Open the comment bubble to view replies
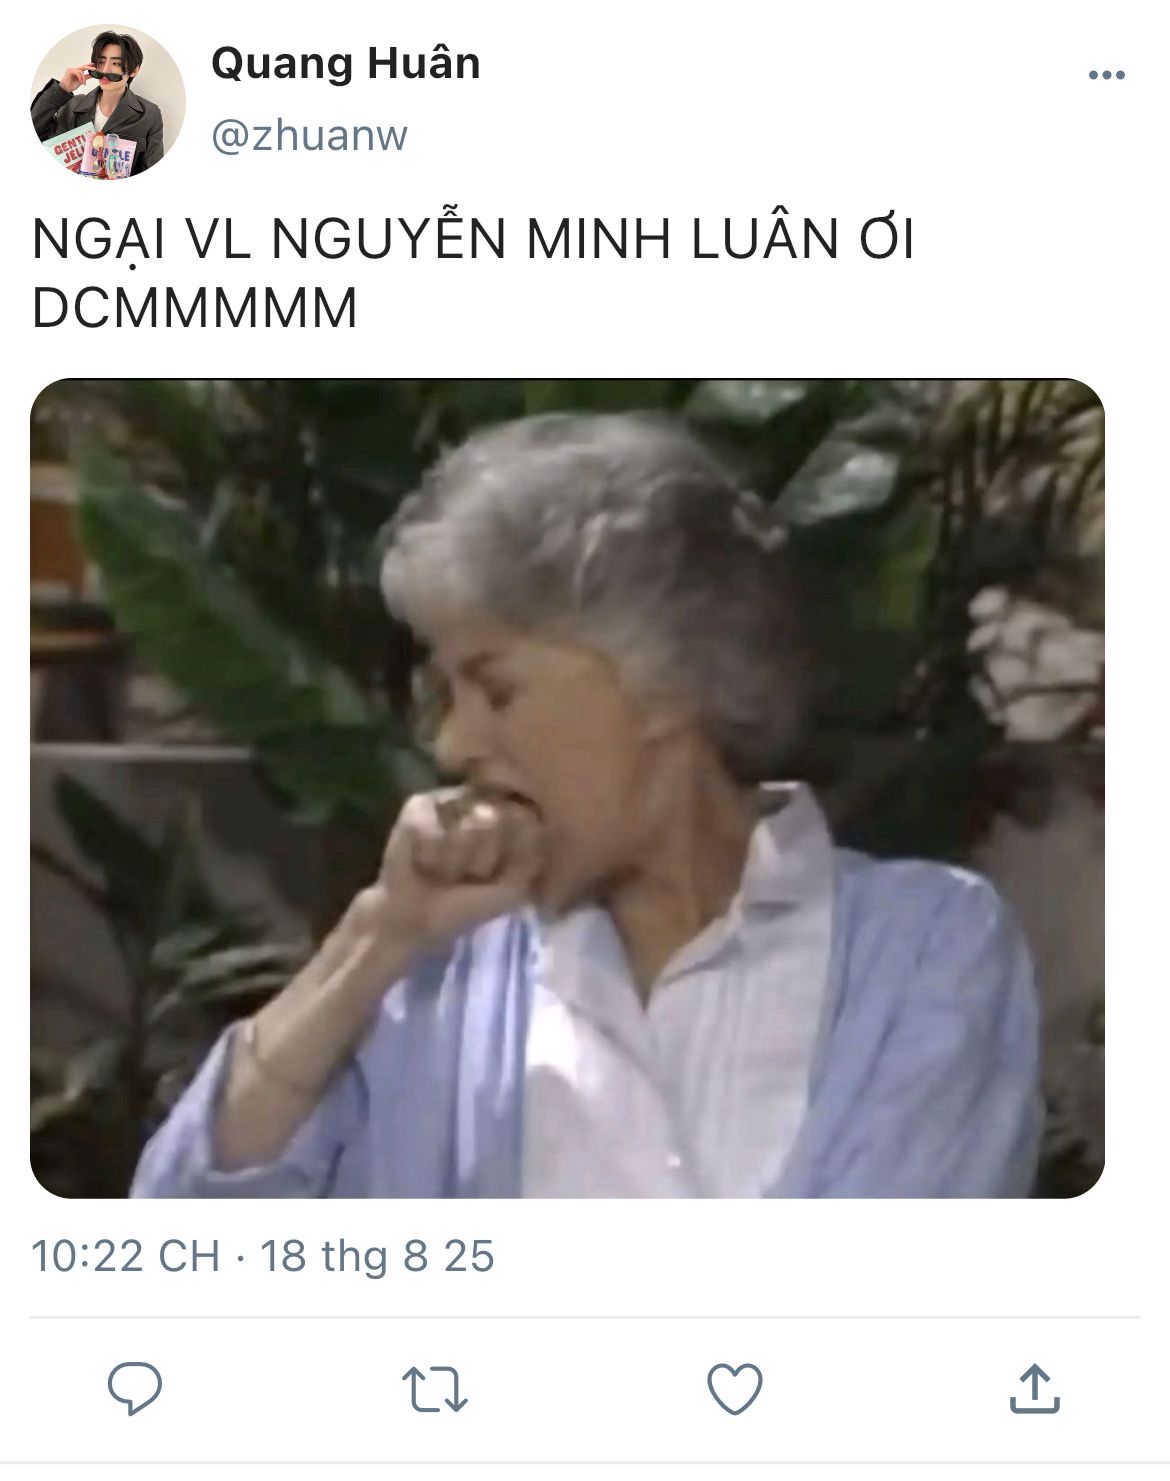Image resolution: width=1170 pixels, height=1481 pixels. point(135,1388)
